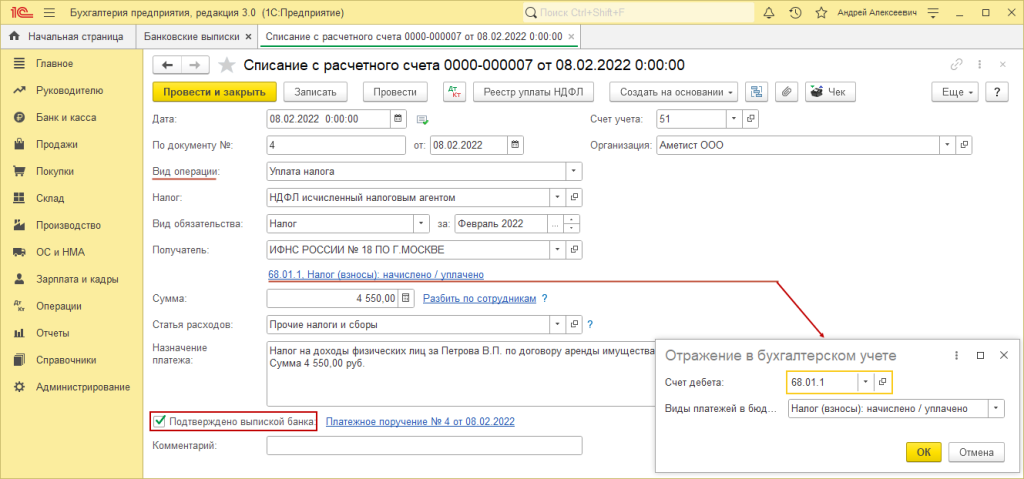Open the Счет дебета dropdown list

coord(863,382)
